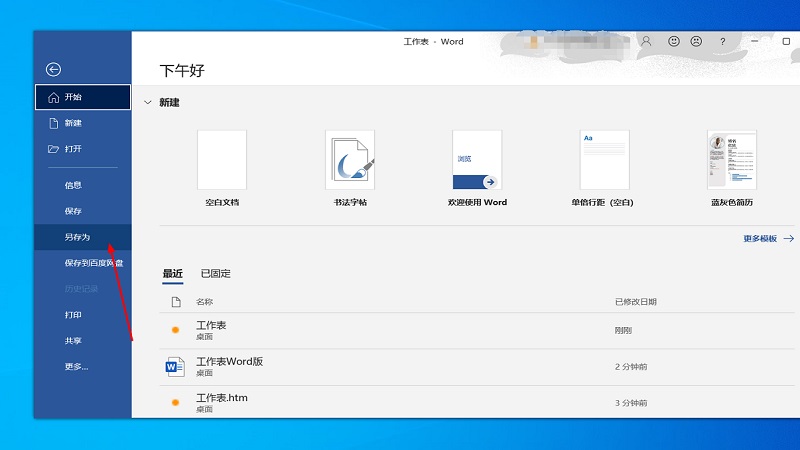
Task: Create a new 空白文档
Action: (x=222, y=160)
